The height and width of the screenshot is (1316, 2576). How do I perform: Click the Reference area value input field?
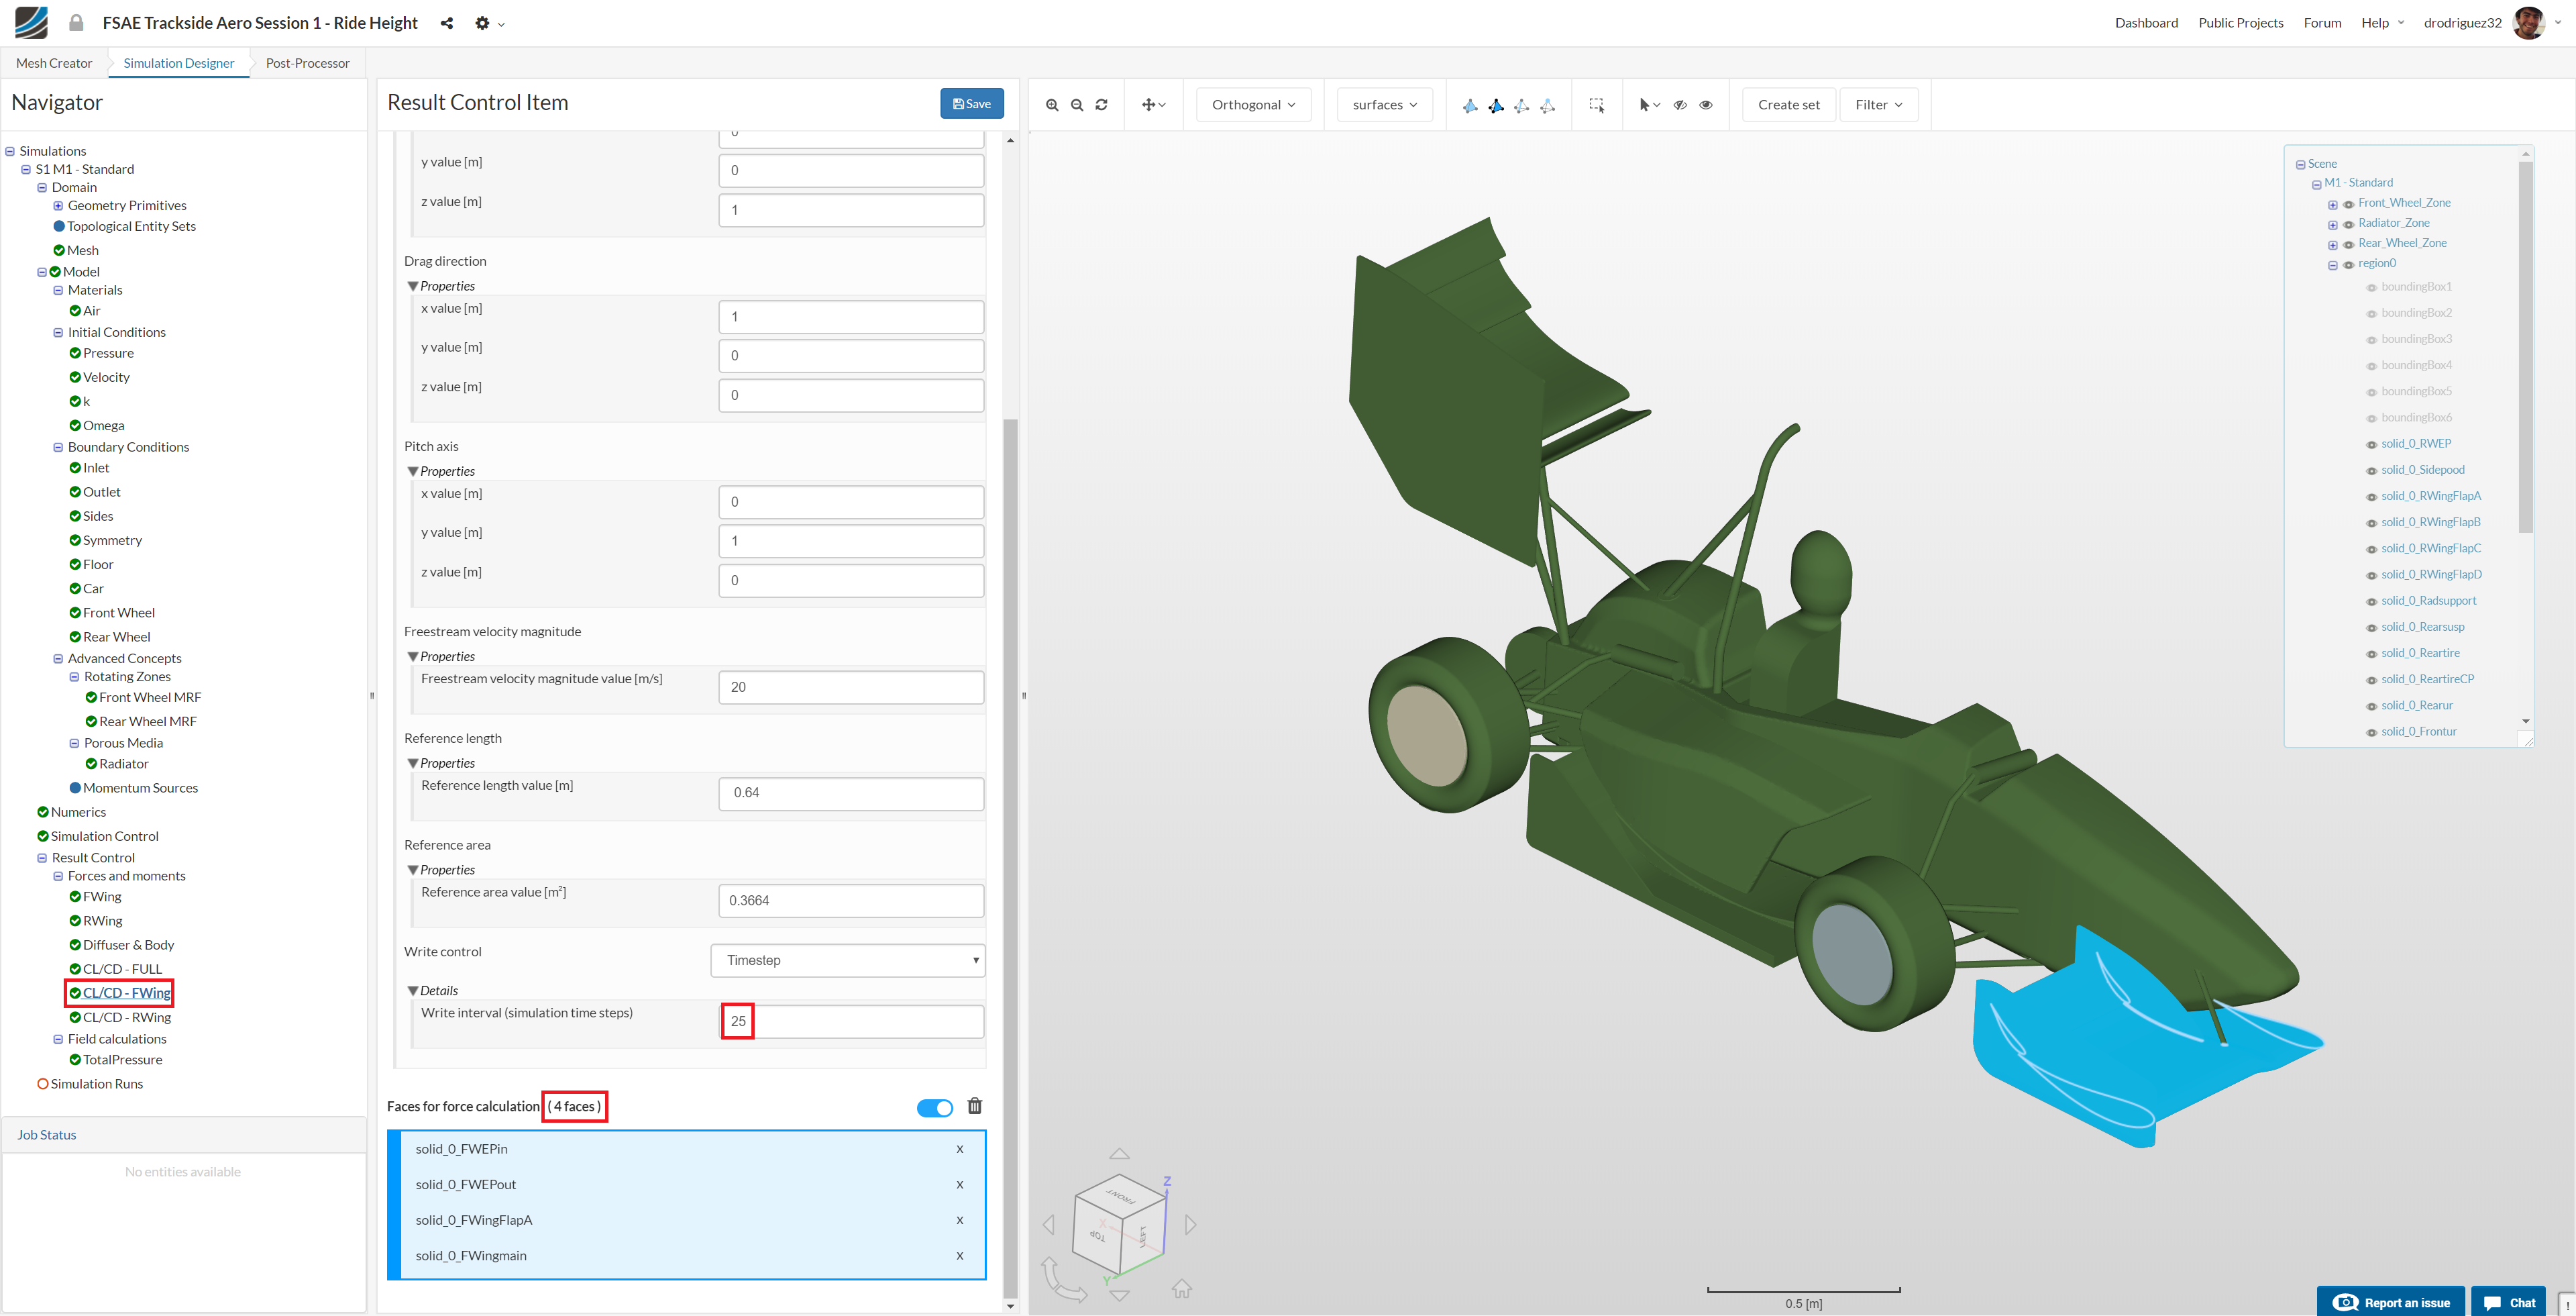click(x=850, y=900)
